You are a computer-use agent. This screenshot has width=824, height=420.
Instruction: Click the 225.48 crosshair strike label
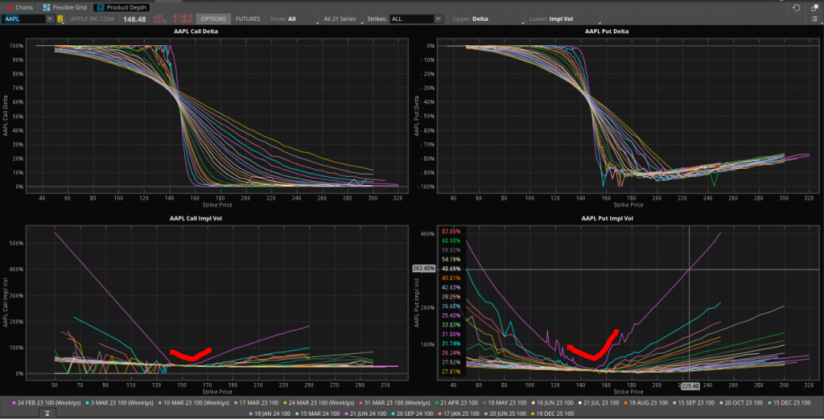coord(690,386)
